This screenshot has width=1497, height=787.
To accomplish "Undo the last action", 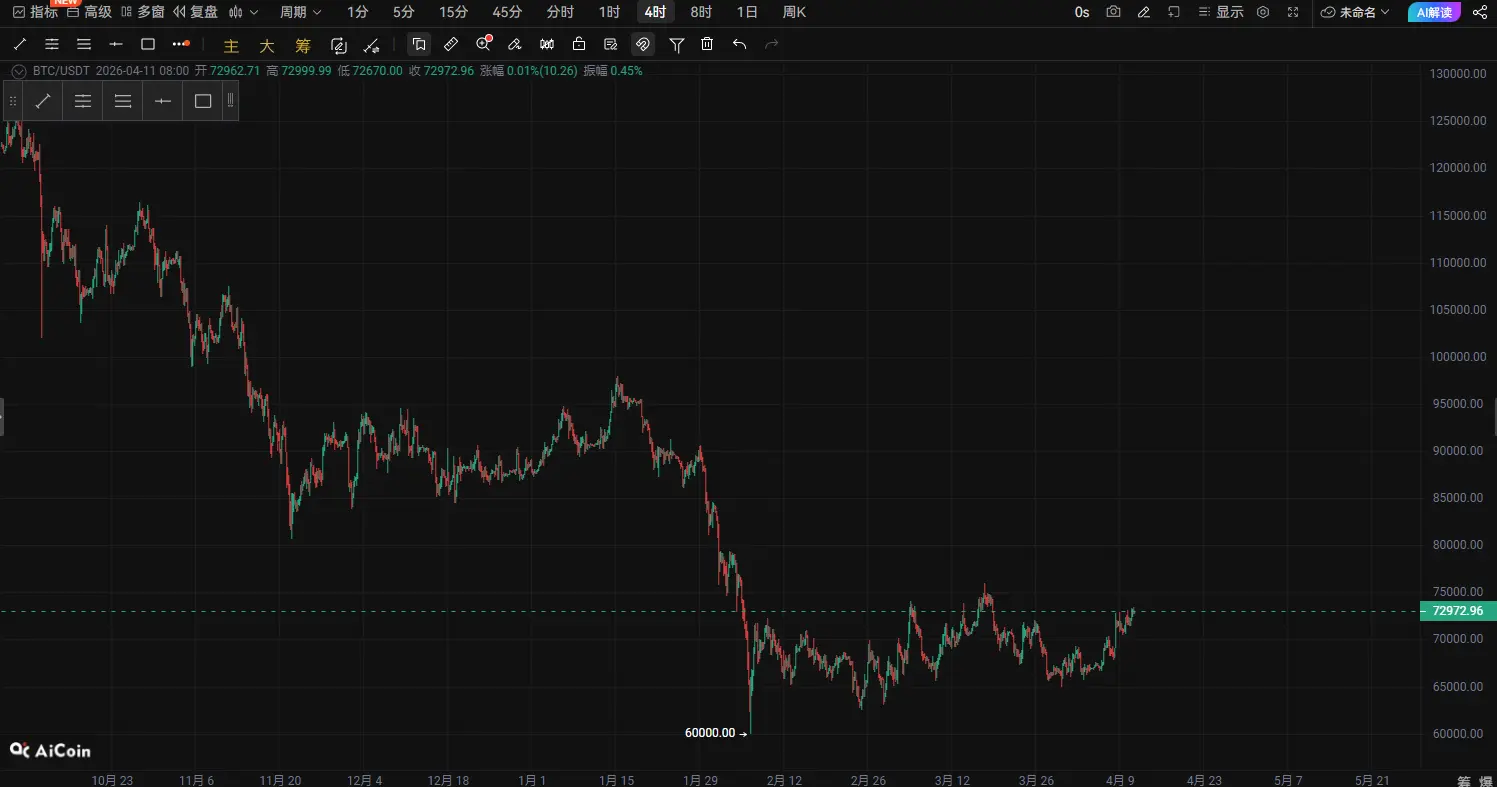I will pyautogui.click(x=739, y=44).
